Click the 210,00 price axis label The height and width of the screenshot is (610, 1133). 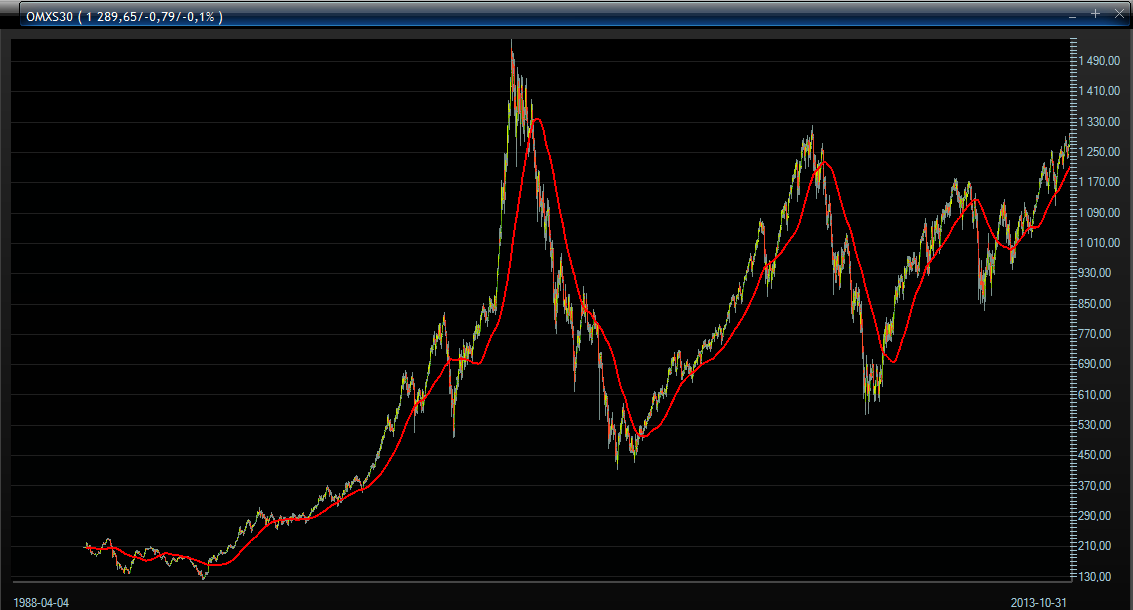(1103, 546)
